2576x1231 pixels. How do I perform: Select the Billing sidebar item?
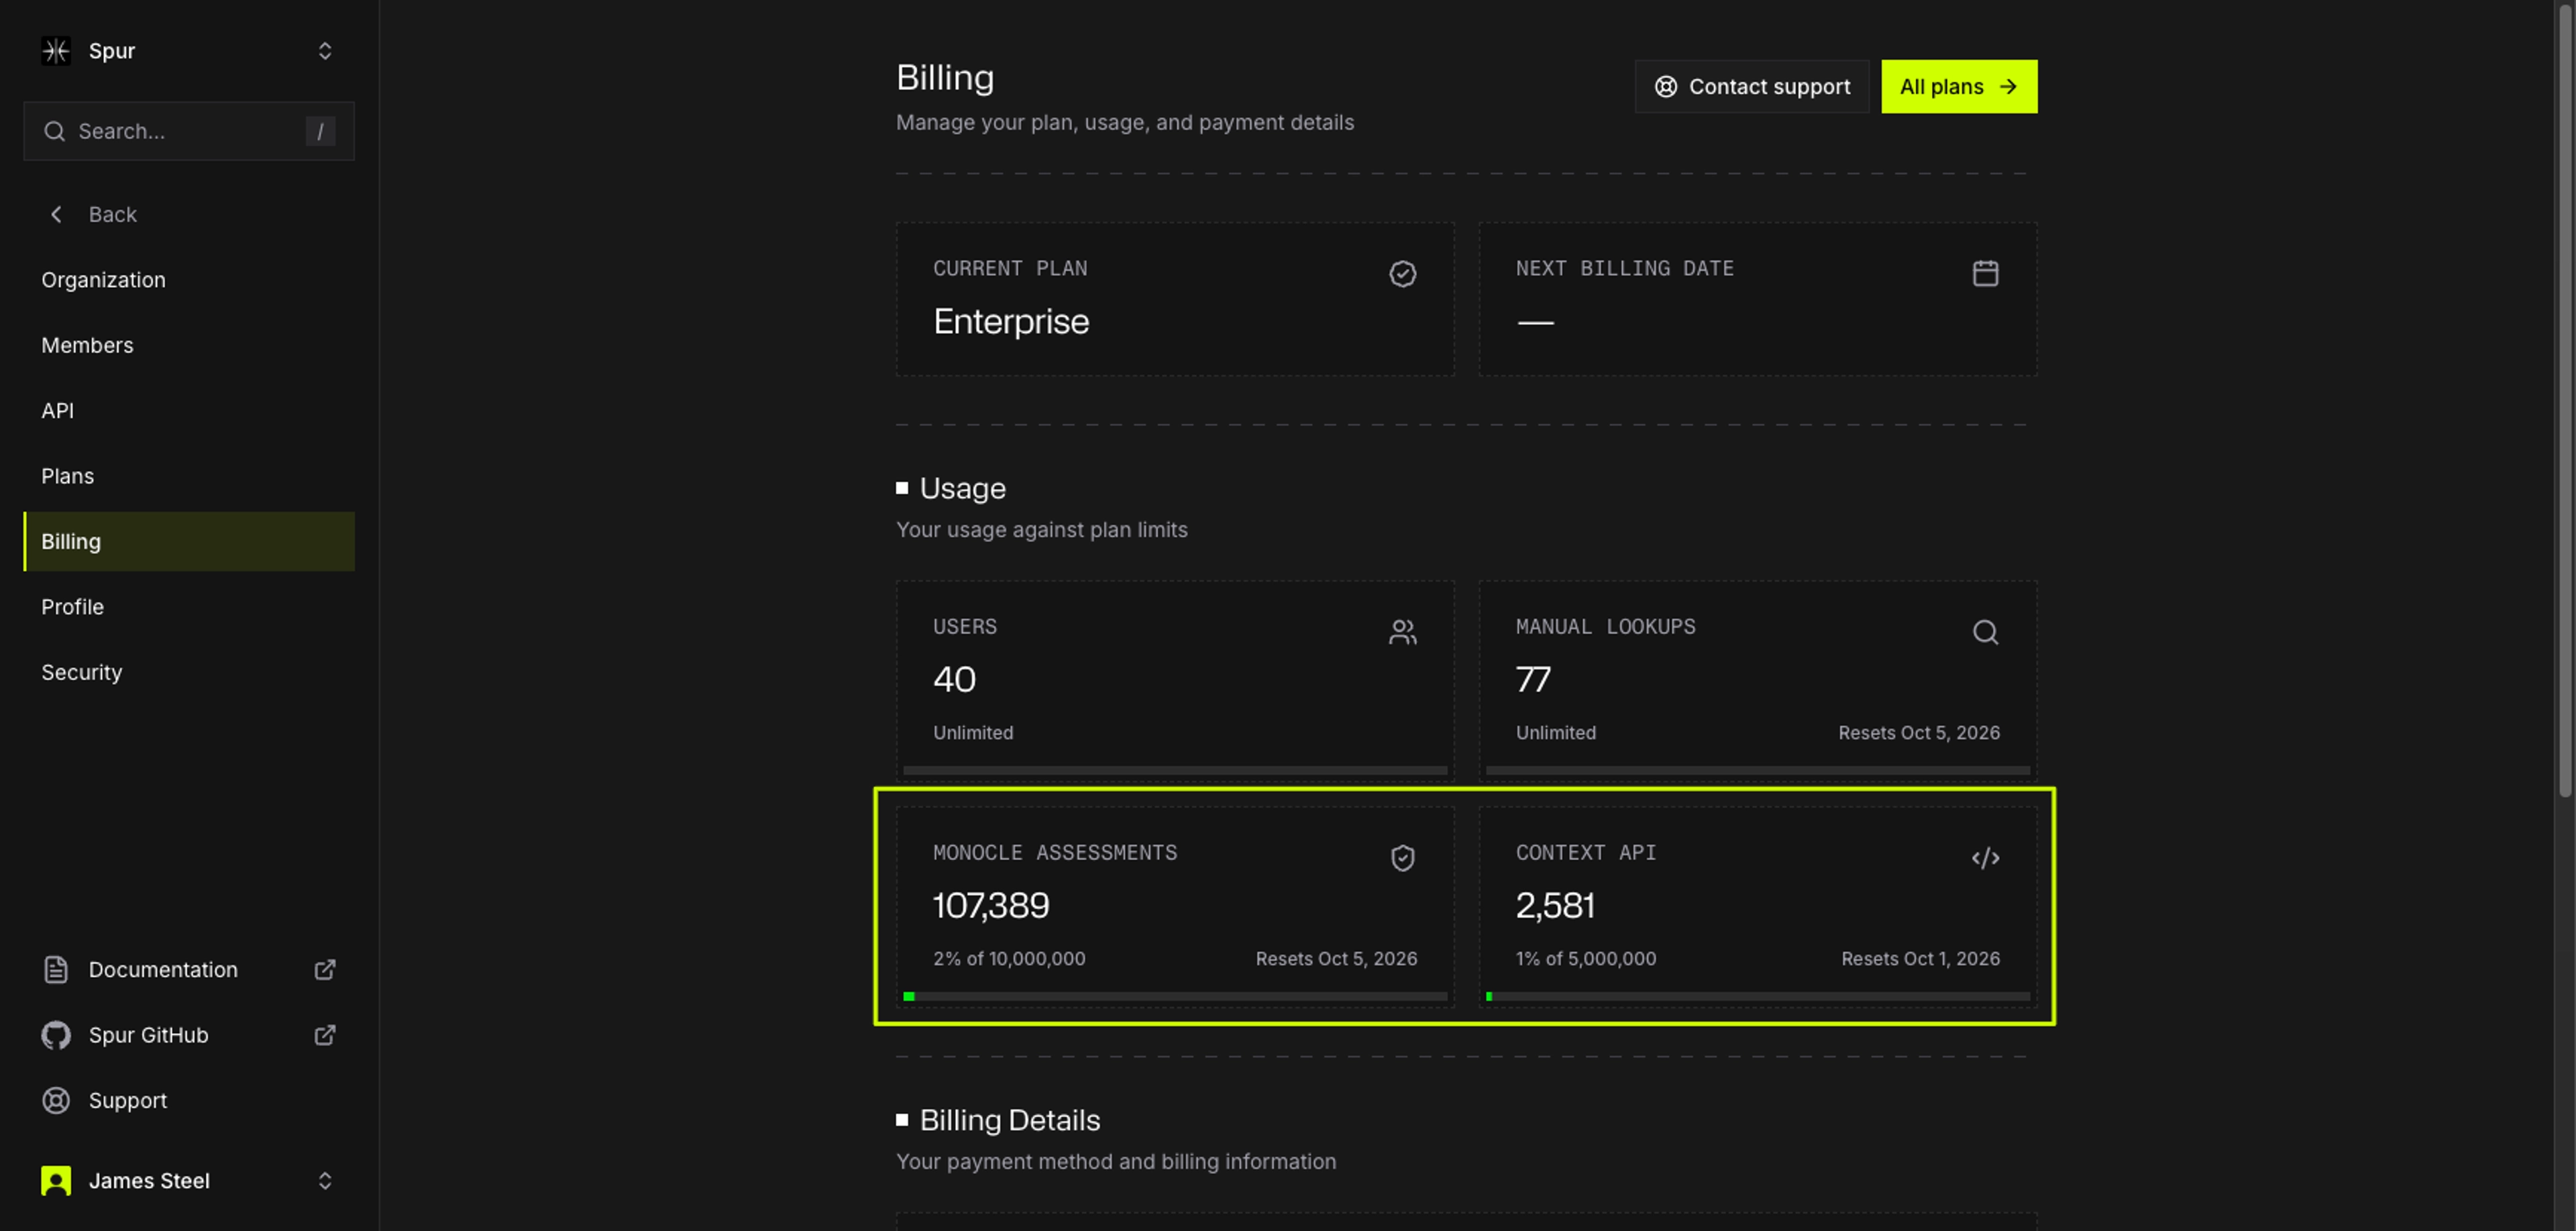(x=189, y=542)
